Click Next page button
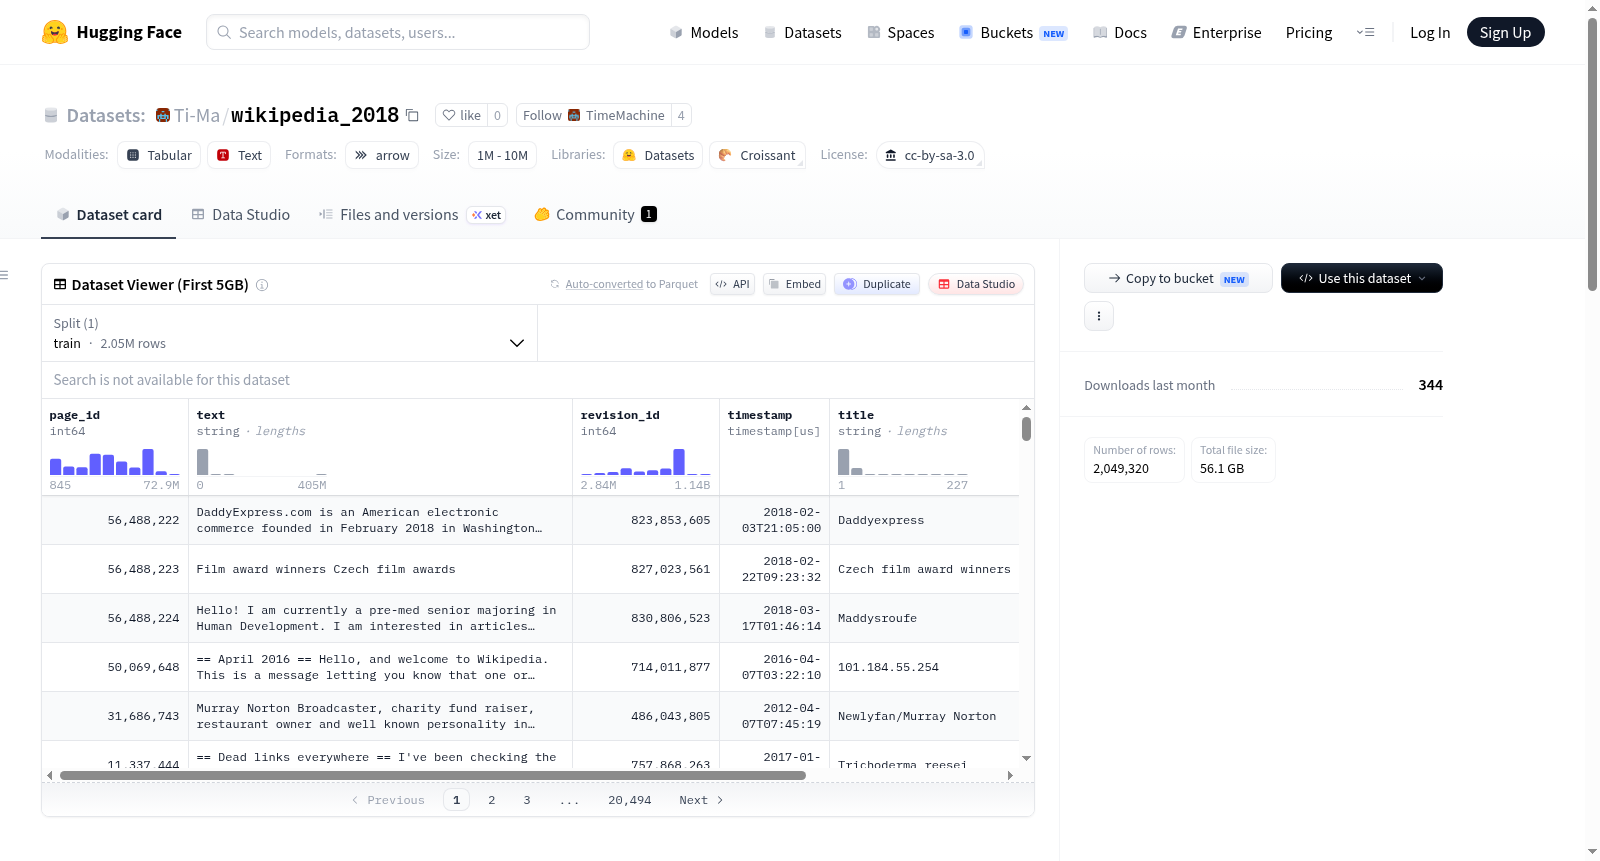 click(701, 800)
